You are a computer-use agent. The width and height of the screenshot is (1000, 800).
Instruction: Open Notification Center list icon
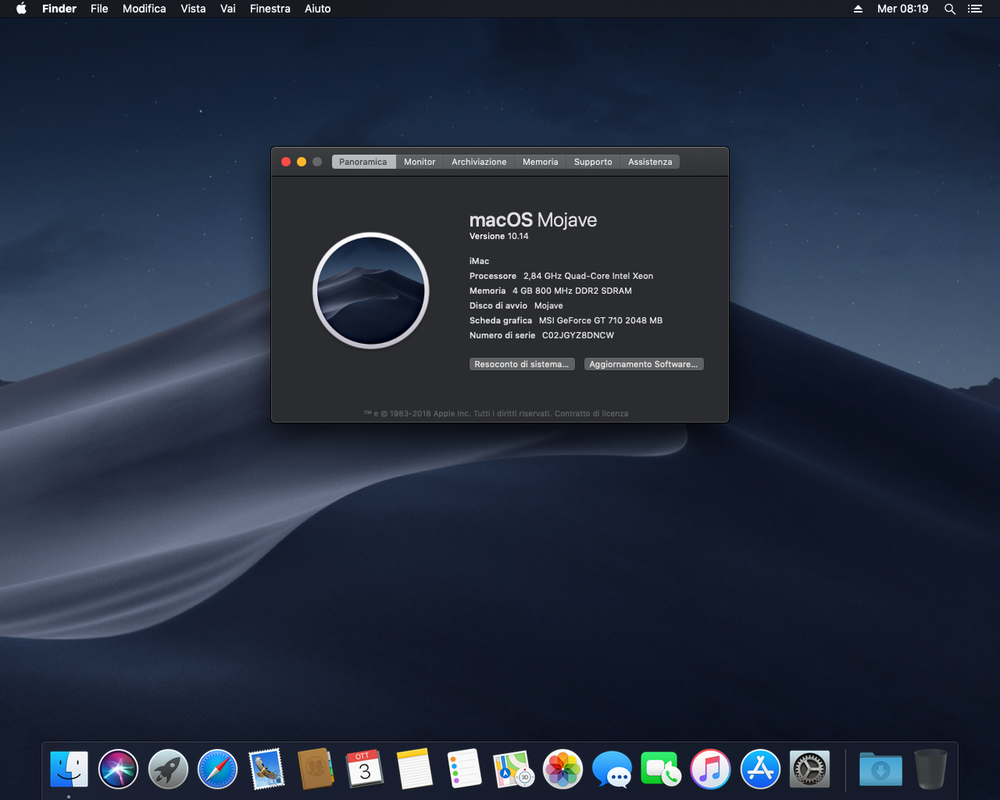(975, 9)
